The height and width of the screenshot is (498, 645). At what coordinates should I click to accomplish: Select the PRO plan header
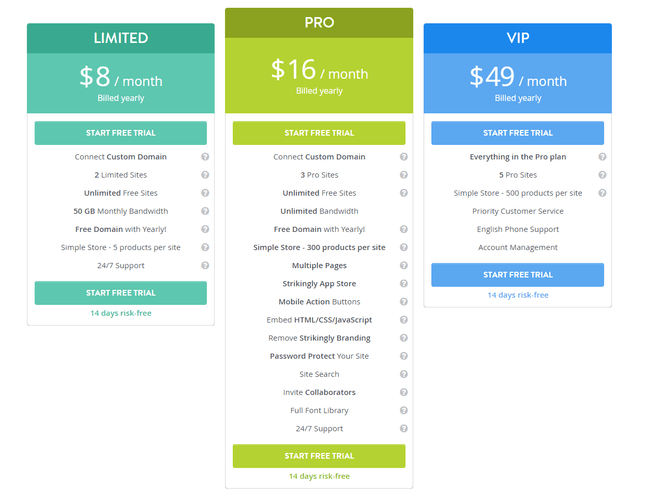(x=319, y=23)
